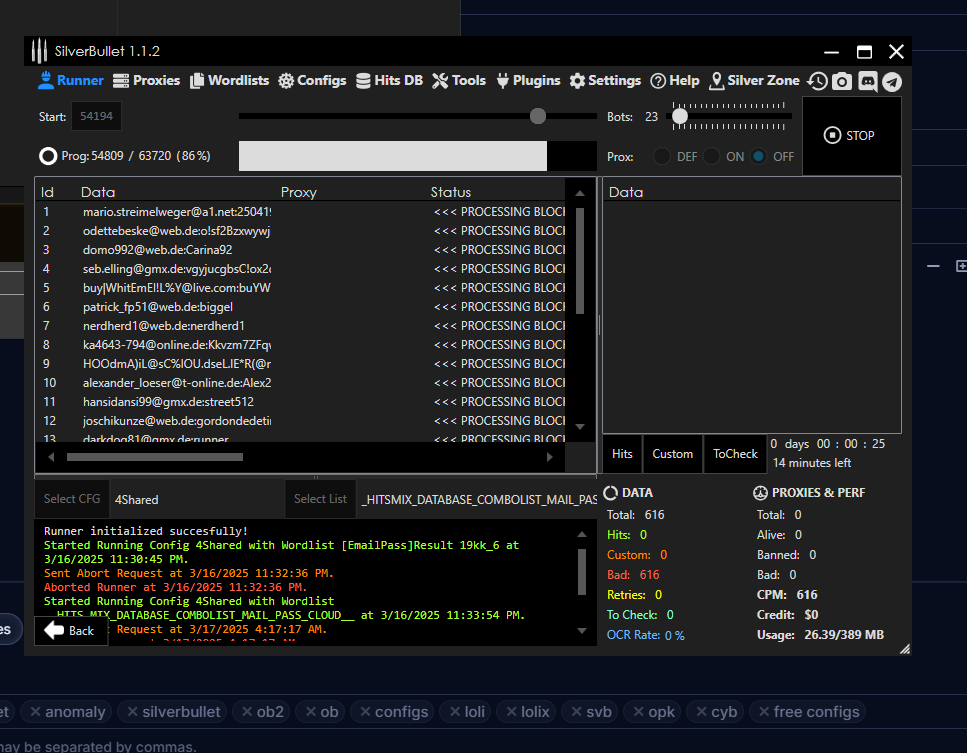
Task: Click the camera screenshot icon
Action: [x=842, y=82]
